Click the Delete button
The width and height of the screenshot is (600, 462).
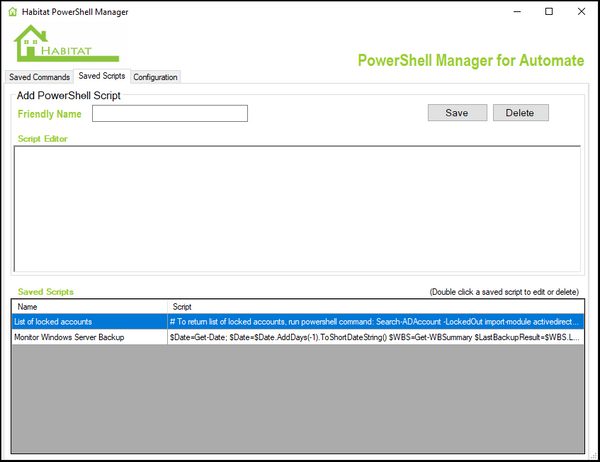pos(520,113)
